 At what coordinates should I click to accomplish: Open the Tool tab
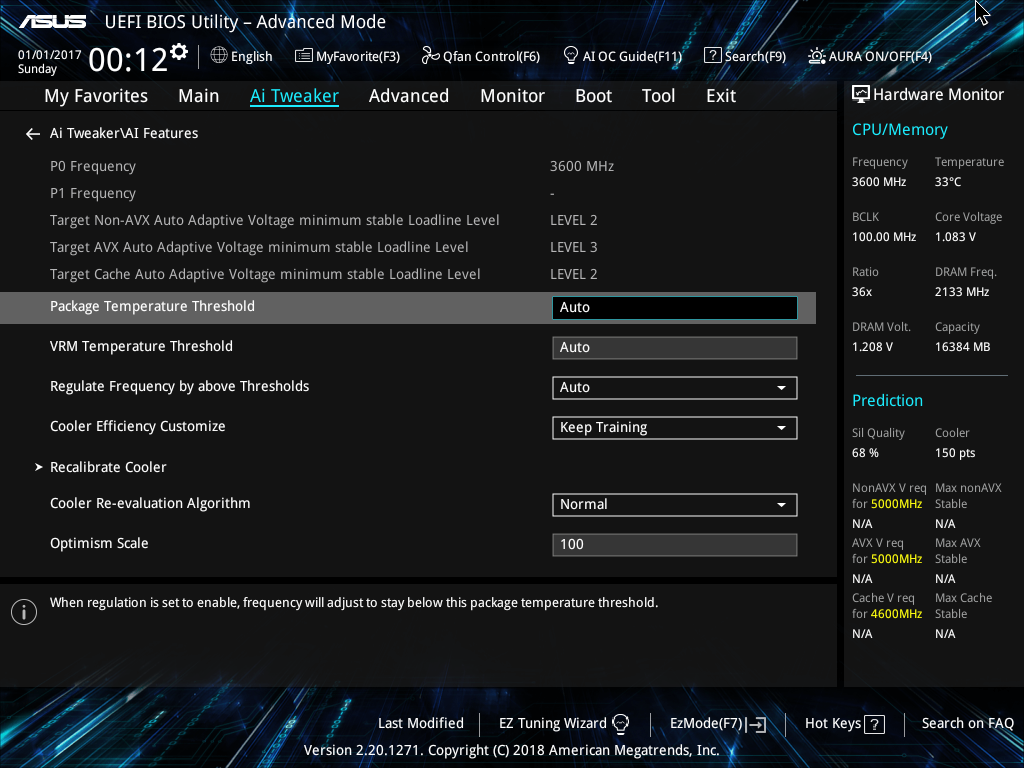tap(658, 96)
